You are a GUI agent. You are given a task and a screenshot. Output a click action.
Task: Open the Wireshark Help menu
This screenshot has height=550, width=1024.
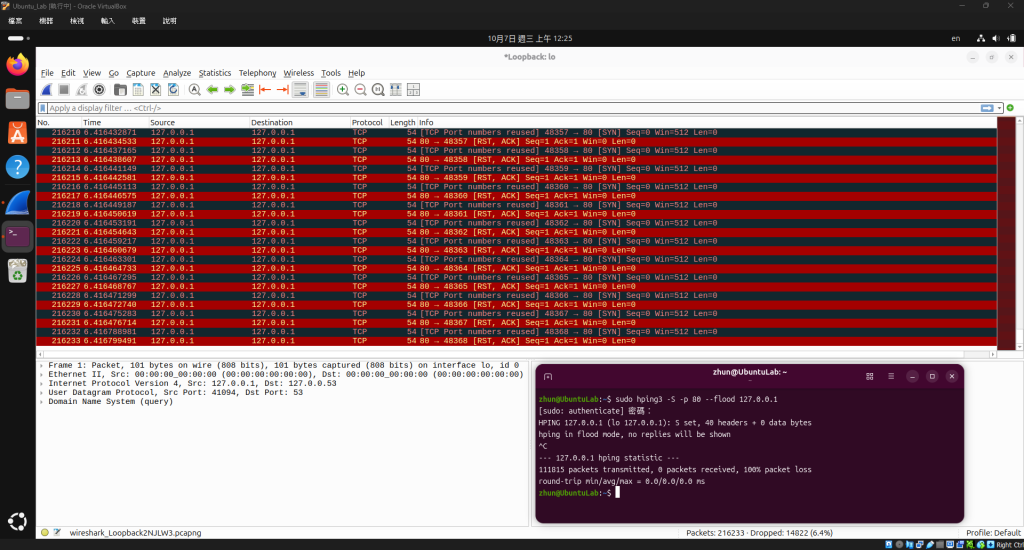(357, 73)
